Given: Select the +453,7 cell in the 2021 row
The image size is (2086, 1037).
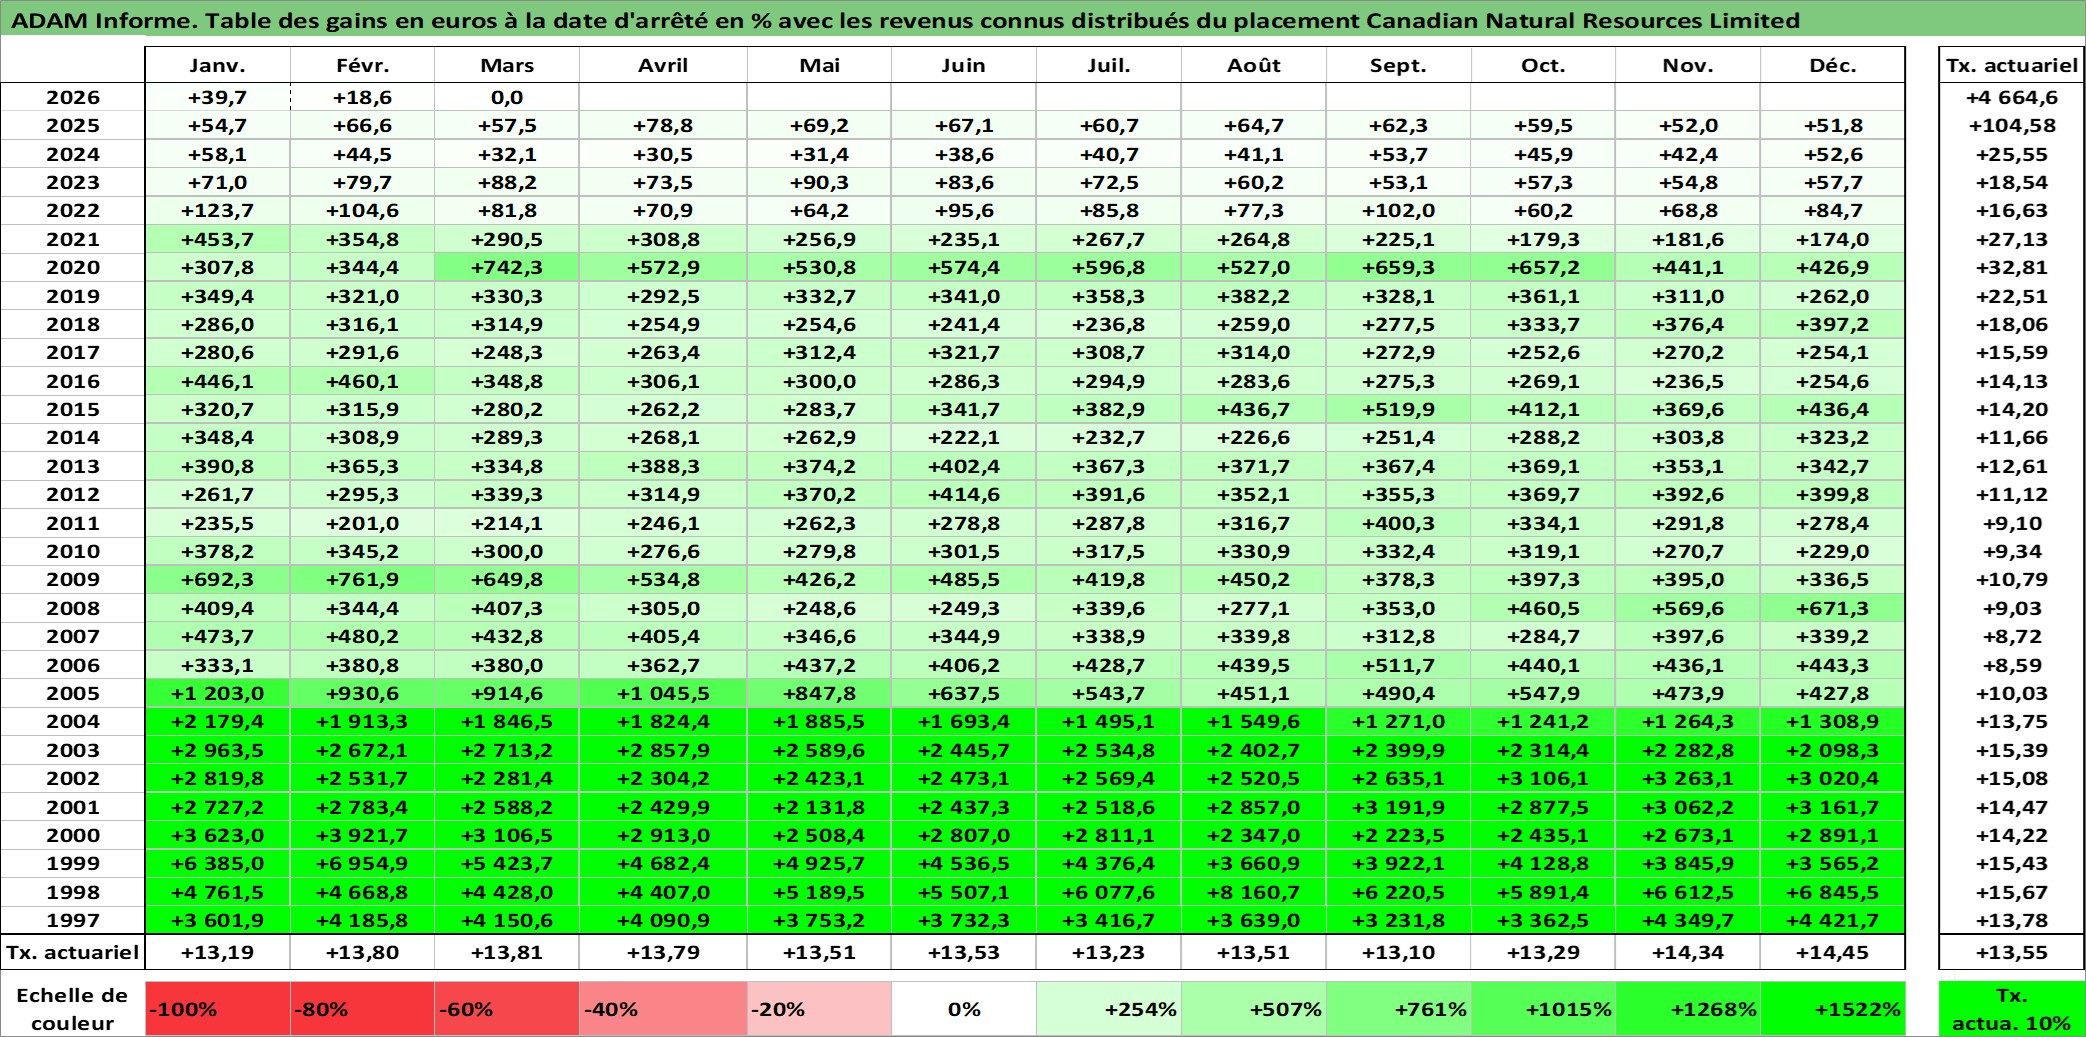Looking at the screenshot, I should [x=218, y=239].
